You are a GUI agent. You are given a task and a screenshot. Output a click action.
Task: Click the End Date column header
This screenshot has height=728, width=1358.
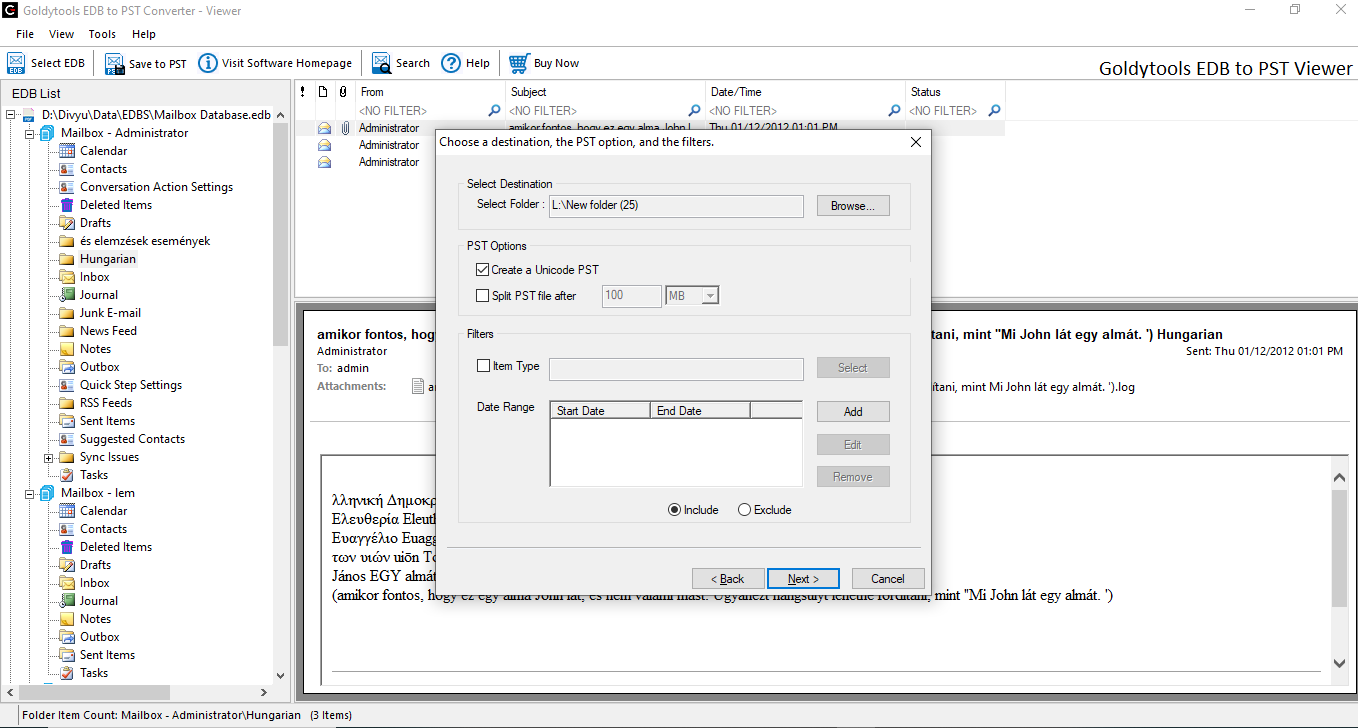point(700,411)
